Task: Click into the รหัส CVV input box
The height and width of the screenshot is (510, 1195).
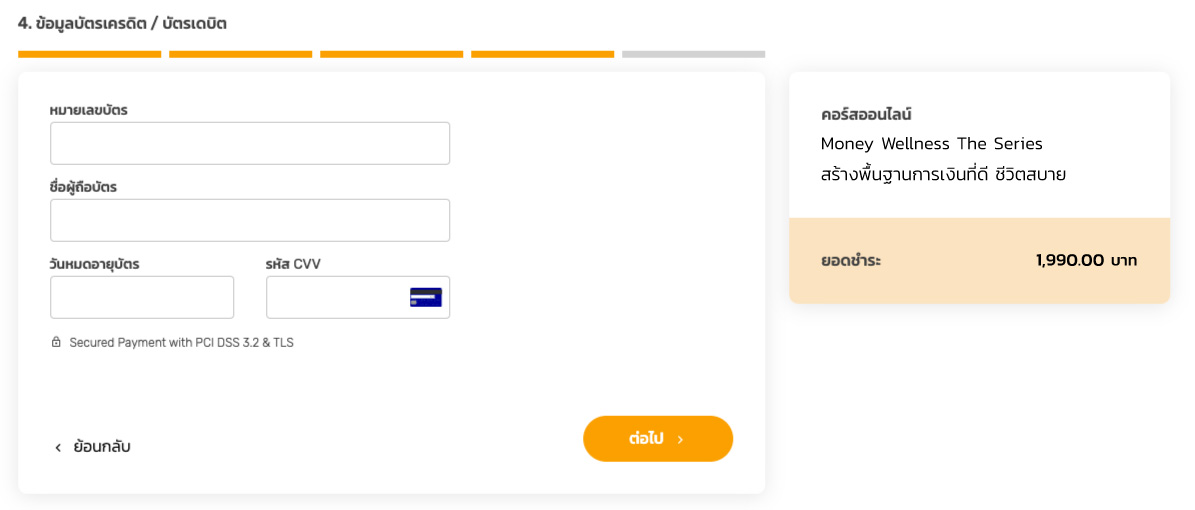Action: 336,297
